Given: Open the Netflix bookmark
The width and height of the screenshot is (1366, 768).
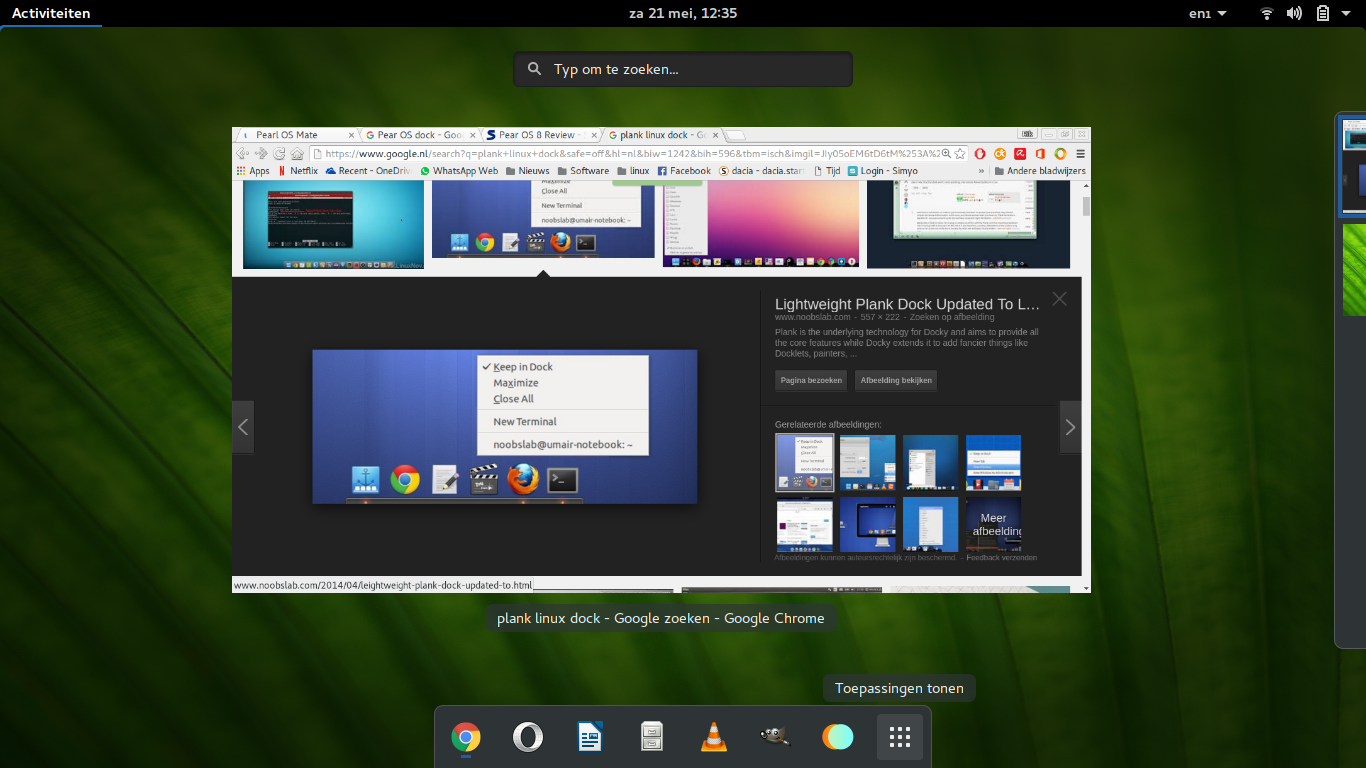Looking at the screenshot, I should pos(298,171).
